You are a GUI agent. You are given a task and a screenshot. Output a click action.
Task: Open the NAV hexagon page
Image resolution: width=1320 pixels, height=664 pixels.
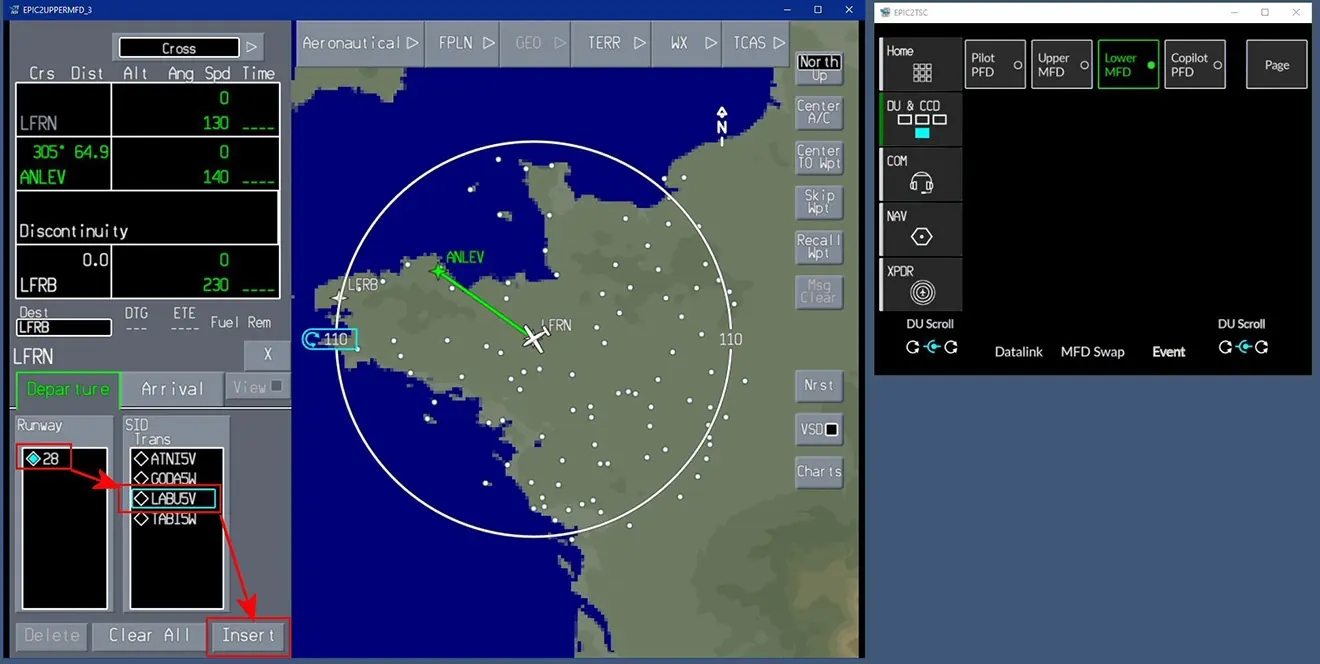pyautogui.click(x=921, y=228)
